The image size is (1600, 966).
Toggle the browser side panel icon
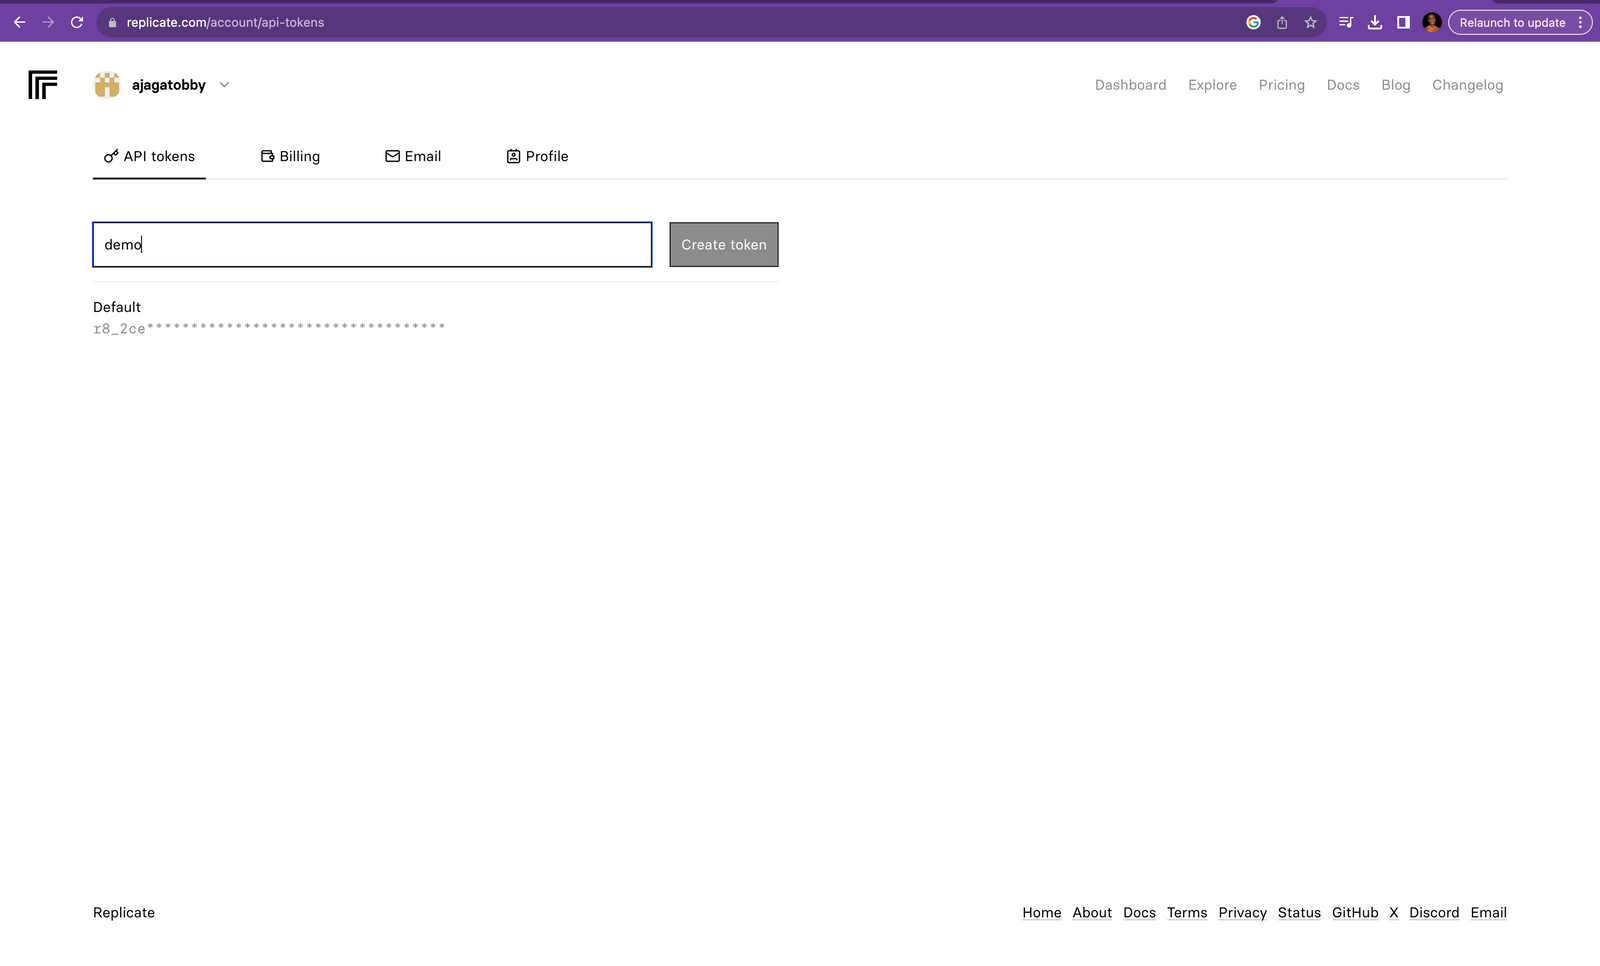(x=1403, y=22)
